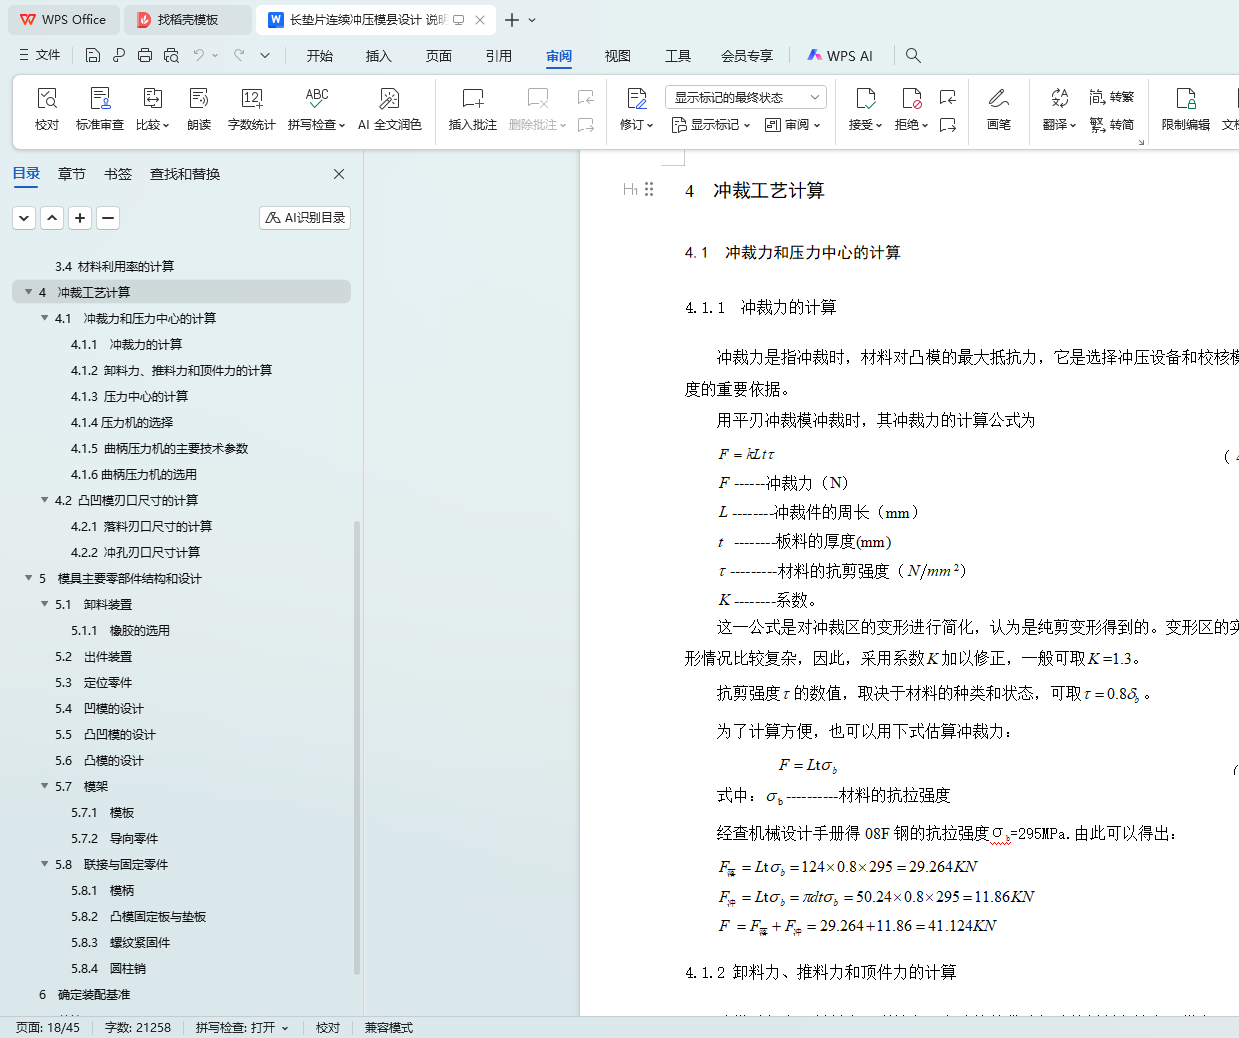Image resolution: width=1239 pixels, height=1038 pixels.
Task: Switch to the 插入 ribbon tab
Action: tap(379, 56)
